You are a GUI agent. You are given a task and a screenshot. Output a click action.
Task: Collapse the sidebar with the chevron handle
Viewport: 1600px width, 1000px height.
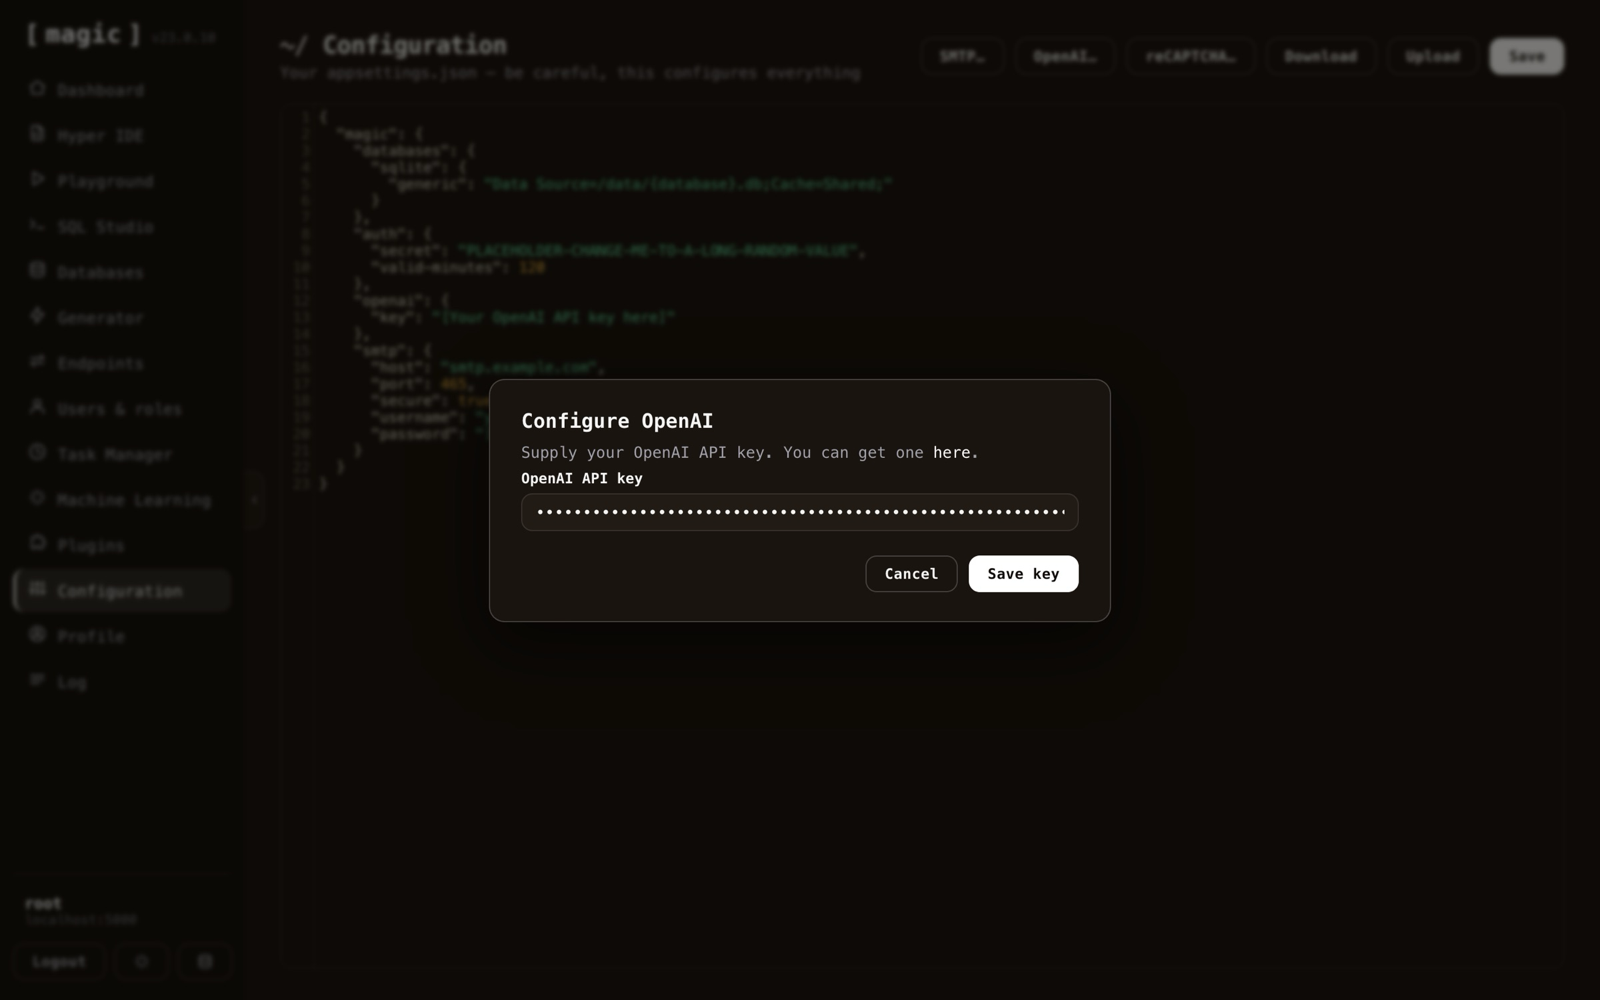click(x=254, y=500)
